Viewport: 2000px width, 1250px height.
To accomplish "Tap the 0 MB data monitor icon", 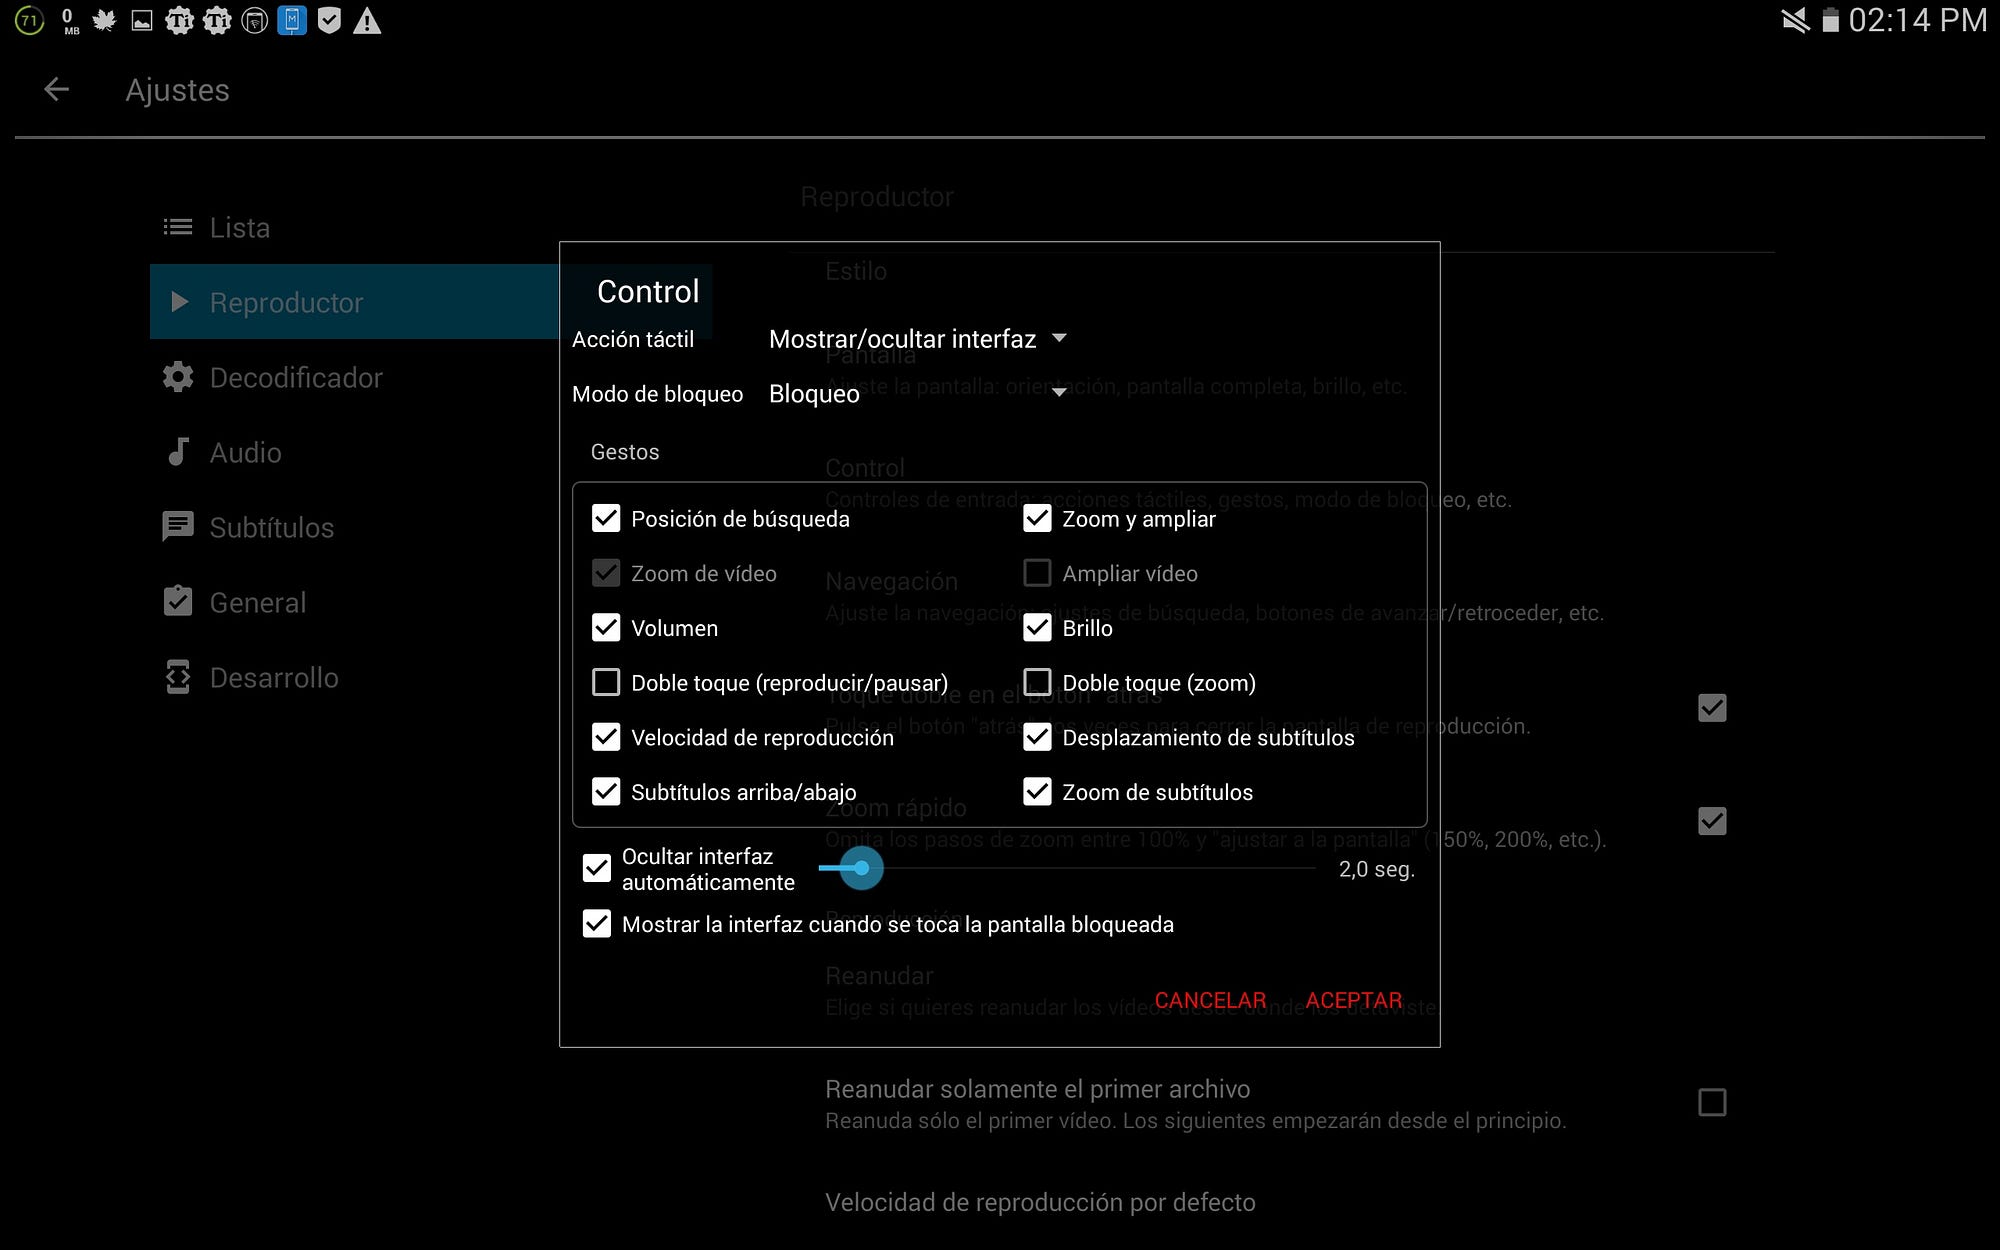I will pyautogui.click(x=69, y=21).
